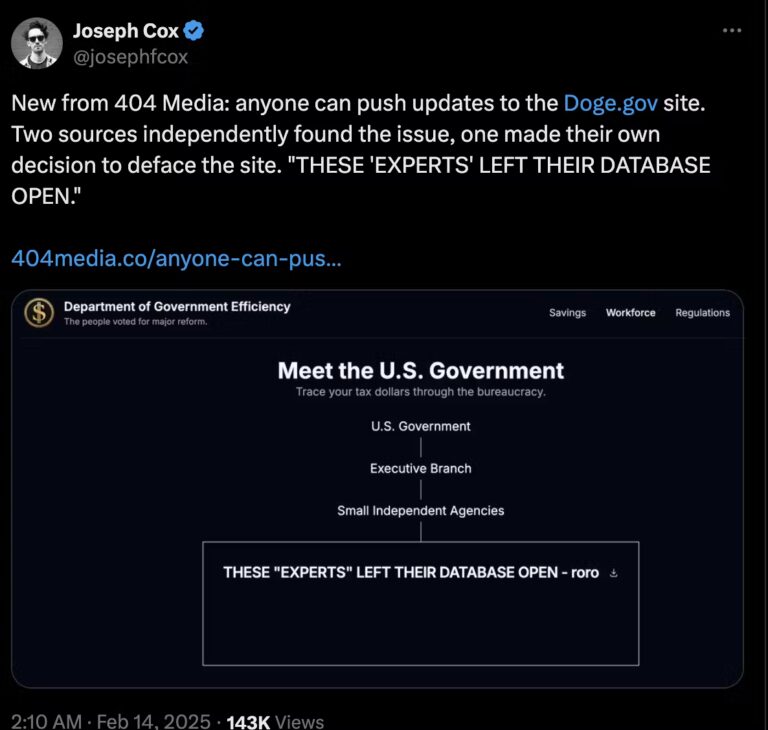Image resolution: width=768 pixels, height=730 pixels.
Task: Expand the Small Independent Agencies node
Action: pos(420,510)
